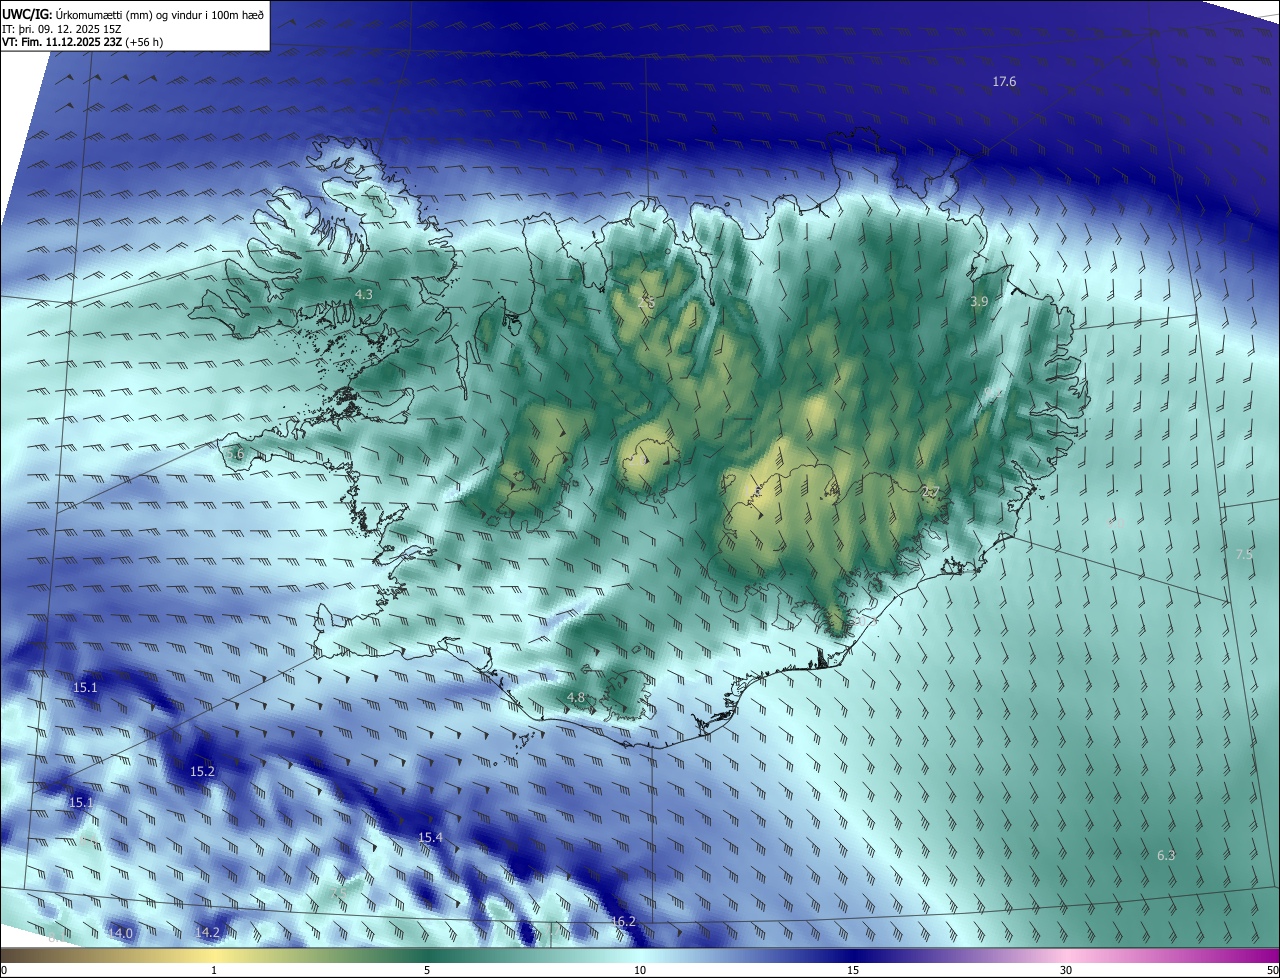Click the 15.4 value southwest of Iceland
Viewport: 1280px width, 978px height.
pyautogui.click(x=430, y=837)
